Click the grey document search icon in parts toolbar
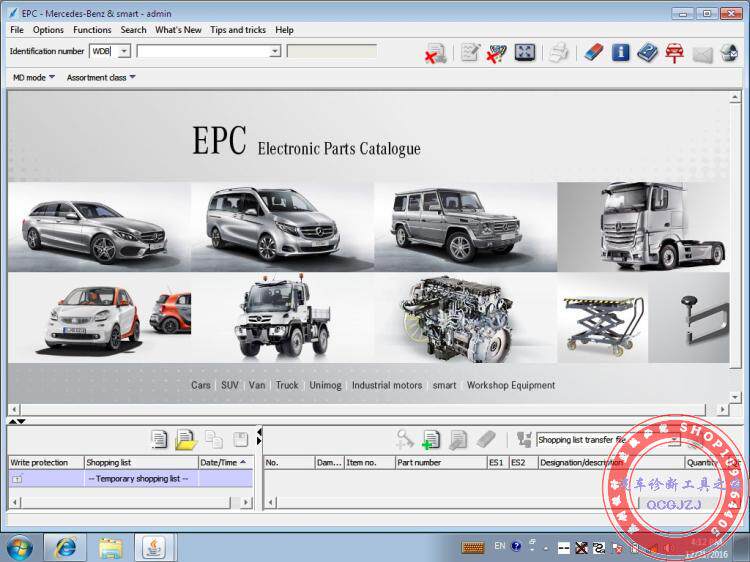 [x=458, y=440]
